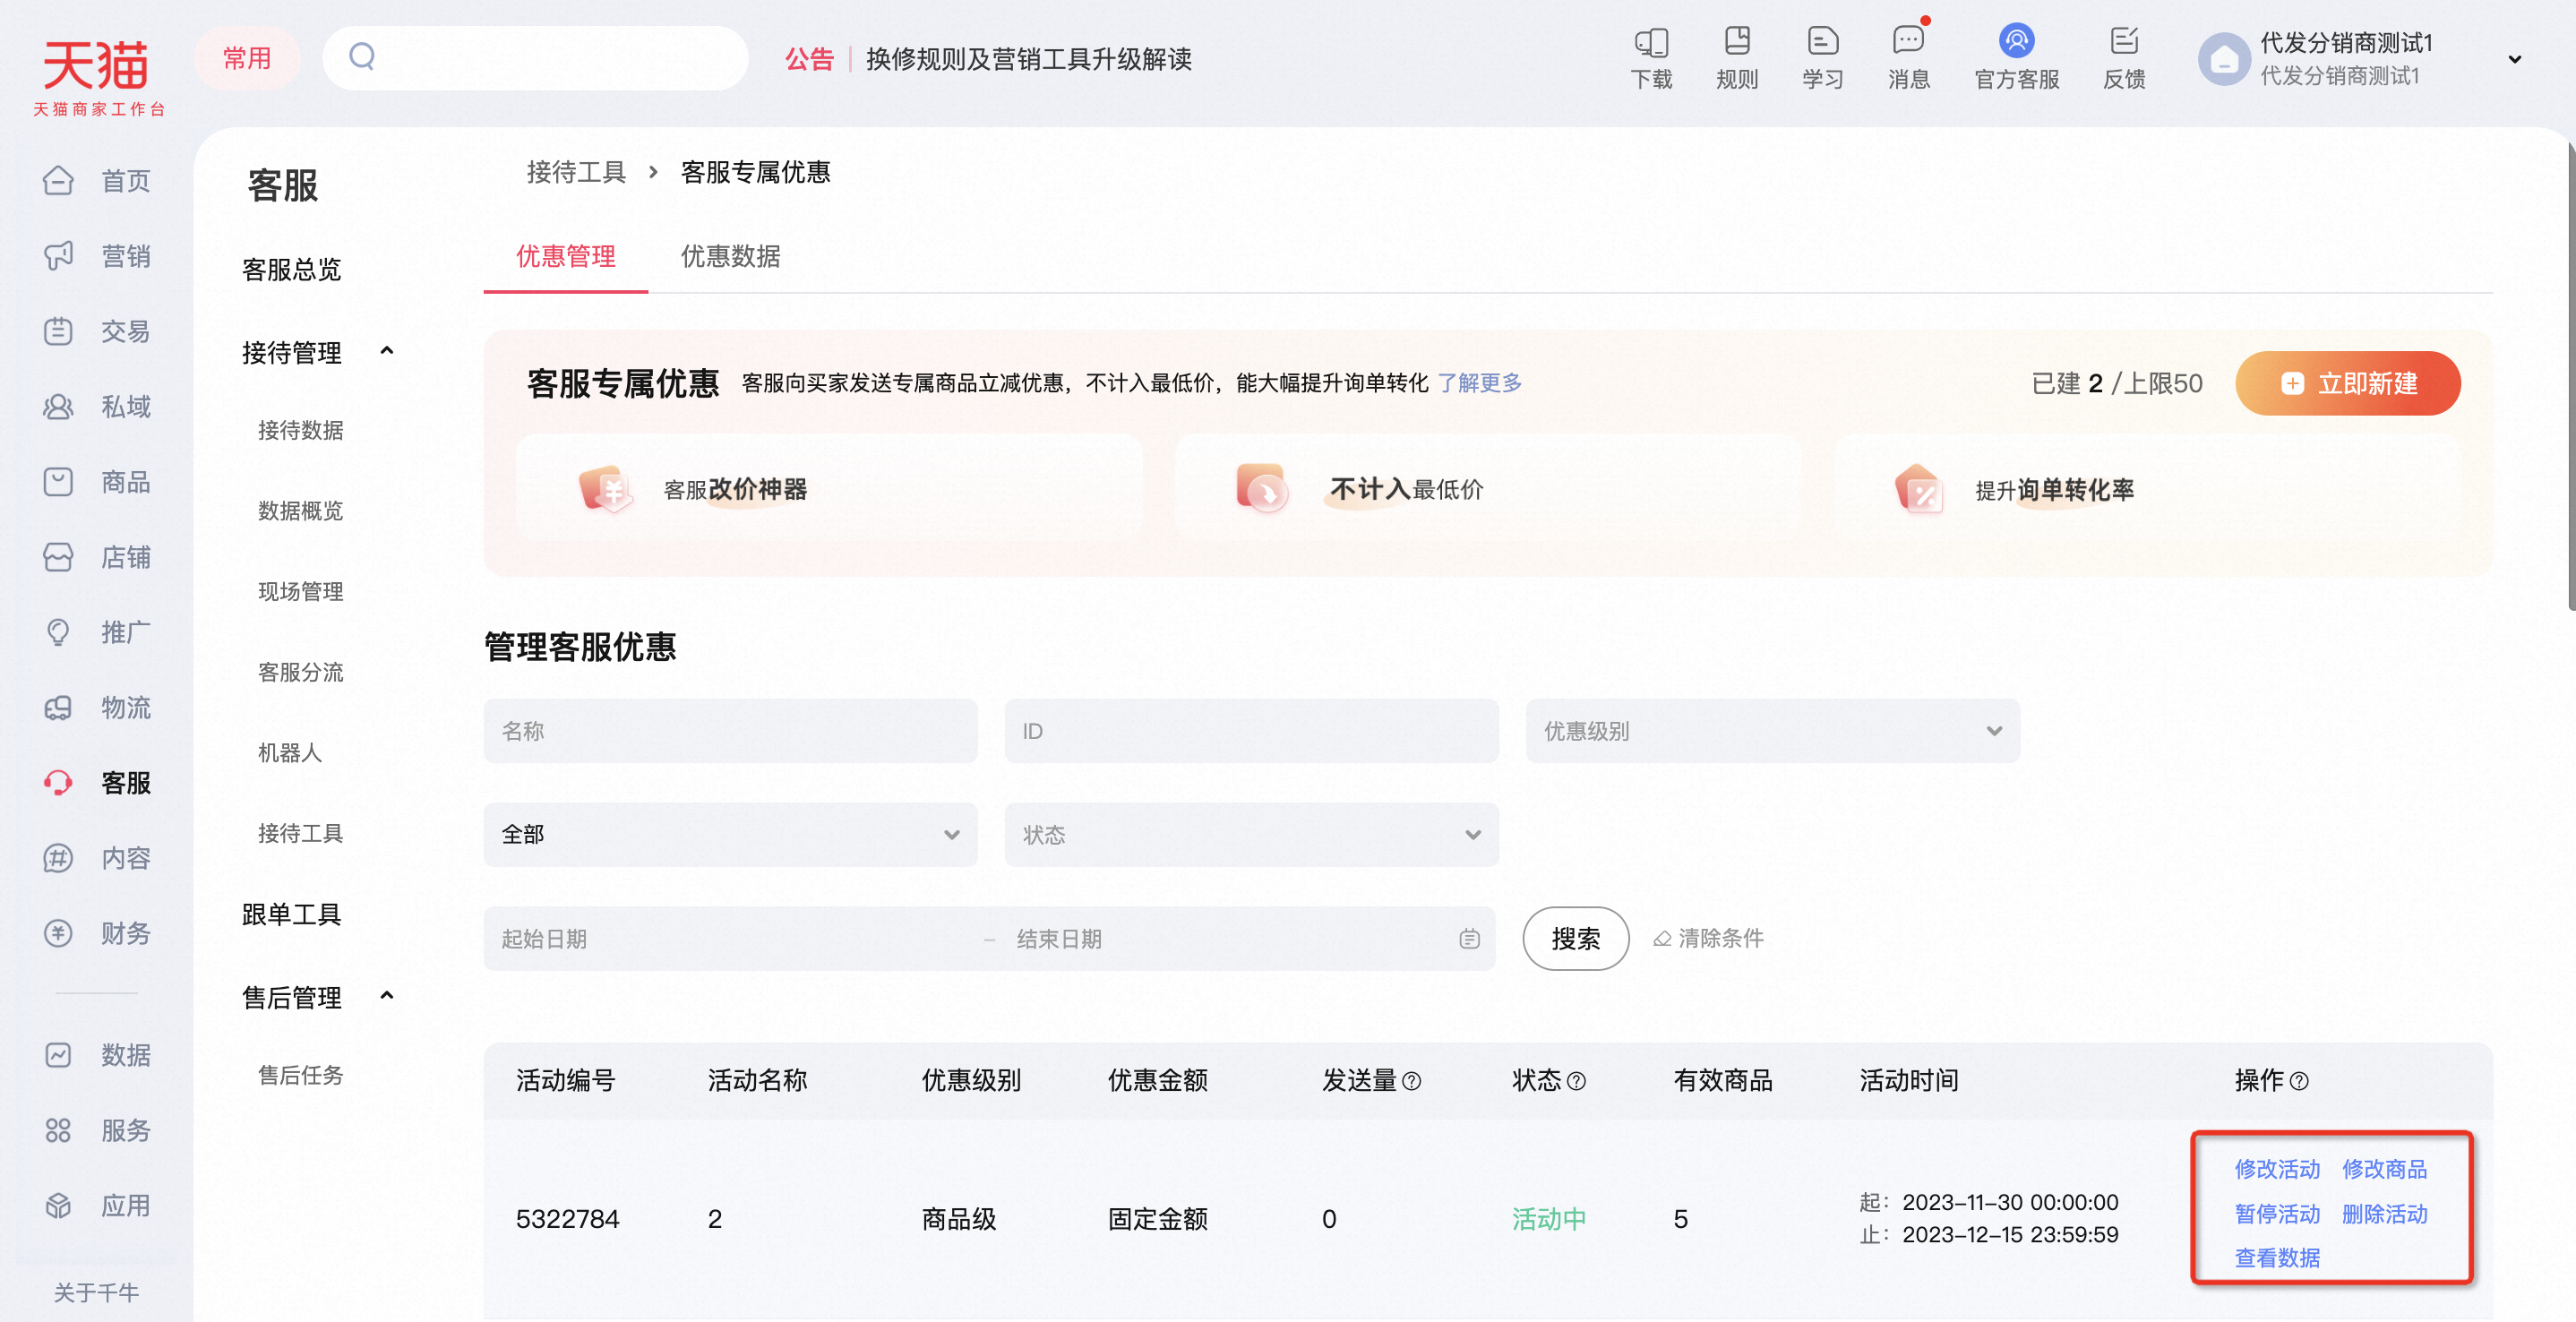Collapse the 售后管理 menu section
The image size is (2576, 1322).
[387, 996]
